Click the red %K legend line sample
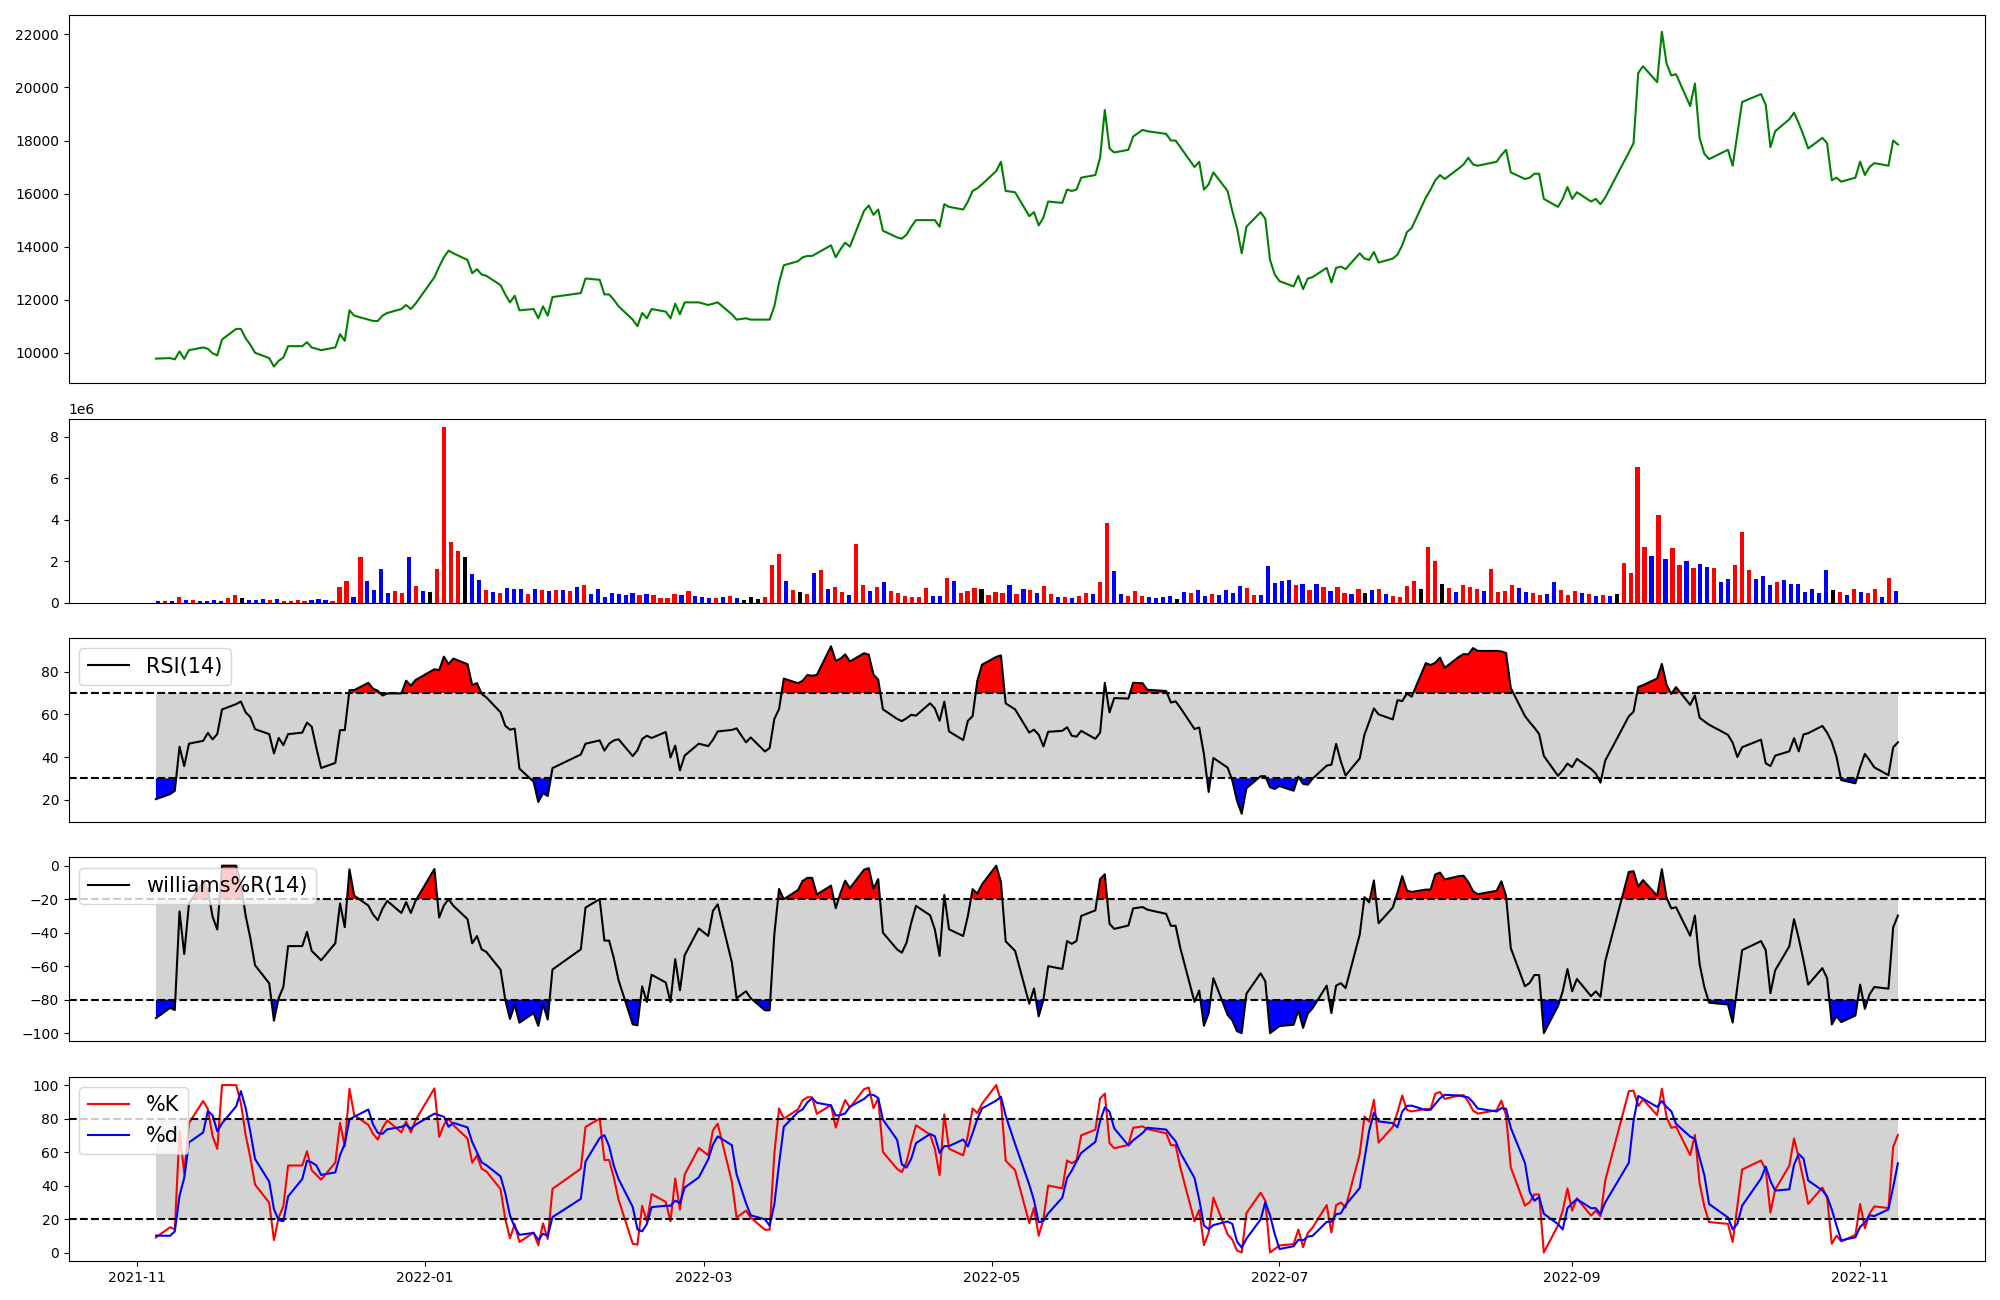The image size is (2000, 1300). pyautogui.click(x=110, y=1104)
